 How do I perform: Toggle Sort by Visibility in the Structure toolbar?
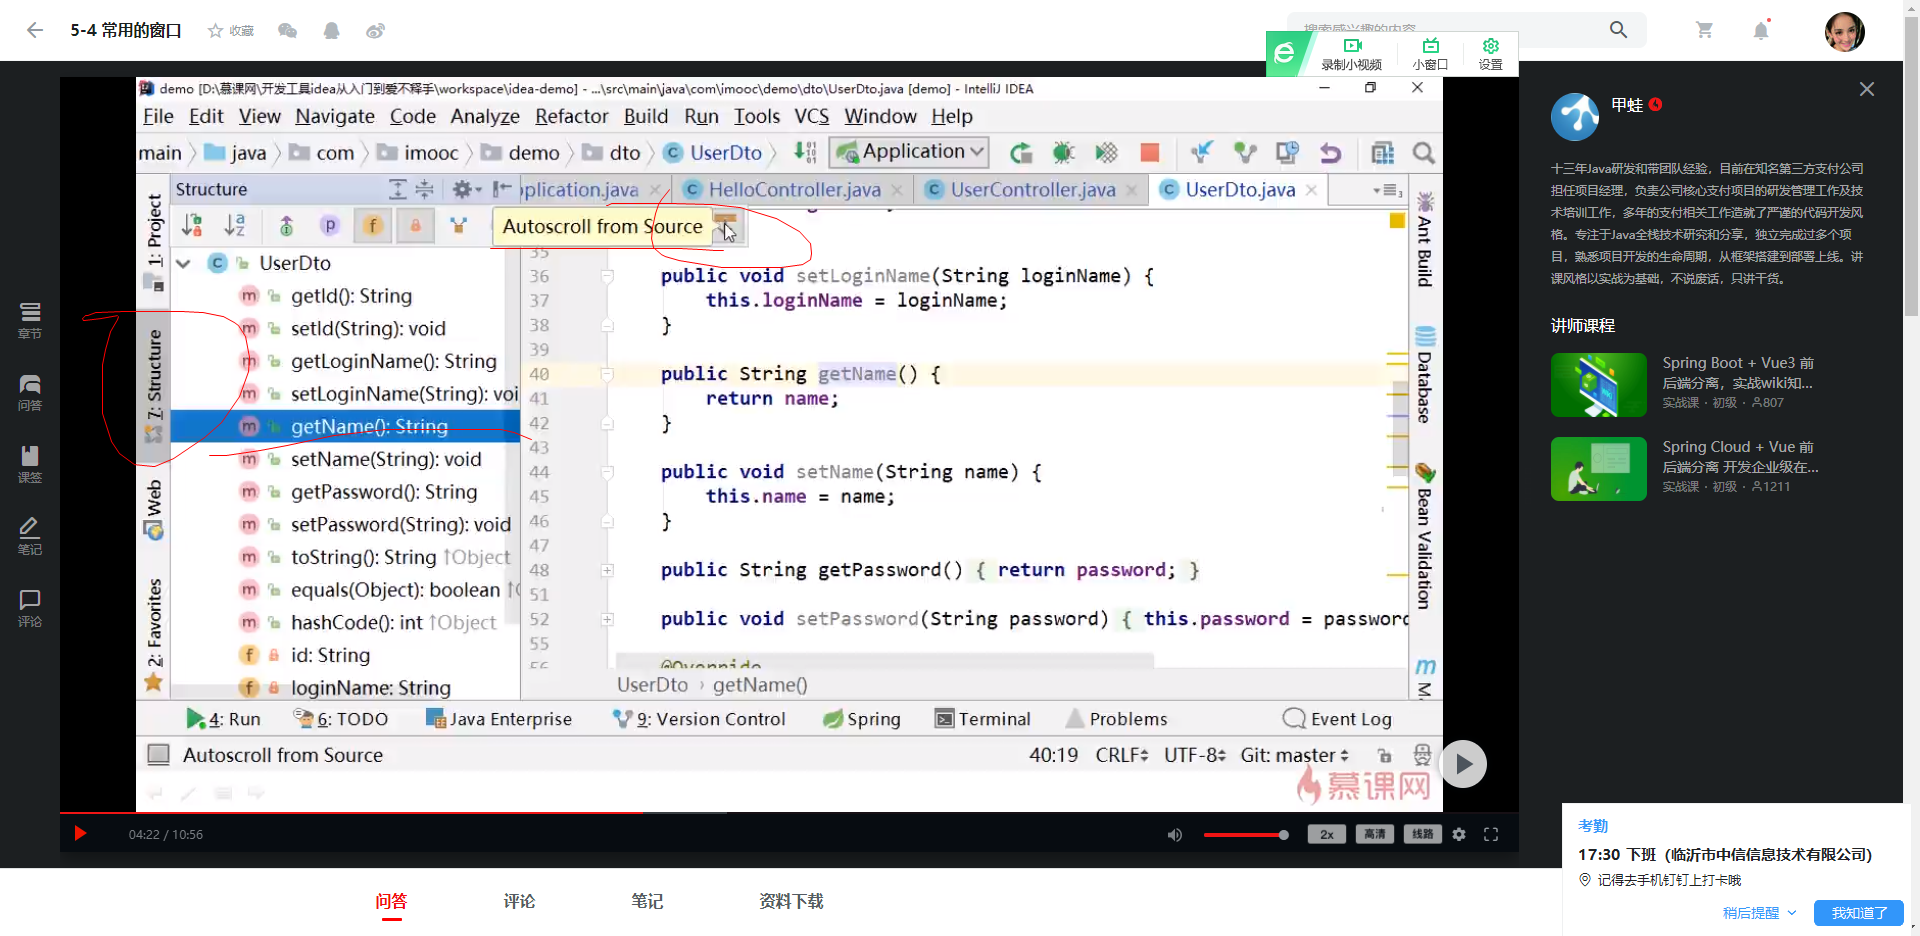pyautogui.click(x=192, y=226)
